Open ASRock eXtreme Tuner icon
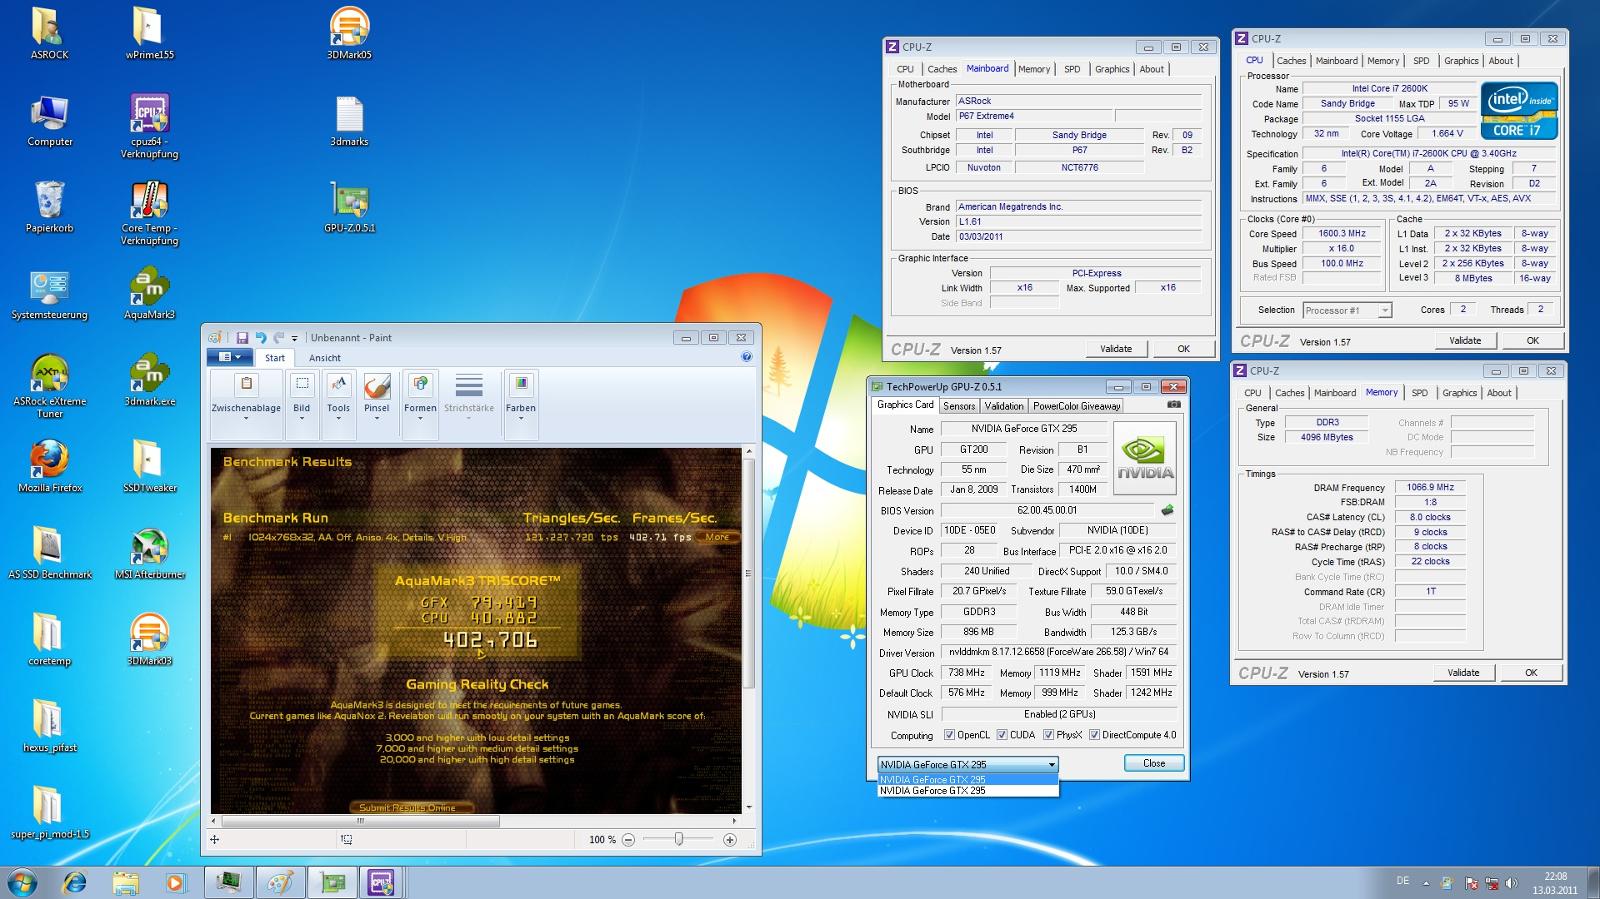The image size is (1600, 899). [x=49, y=386]
